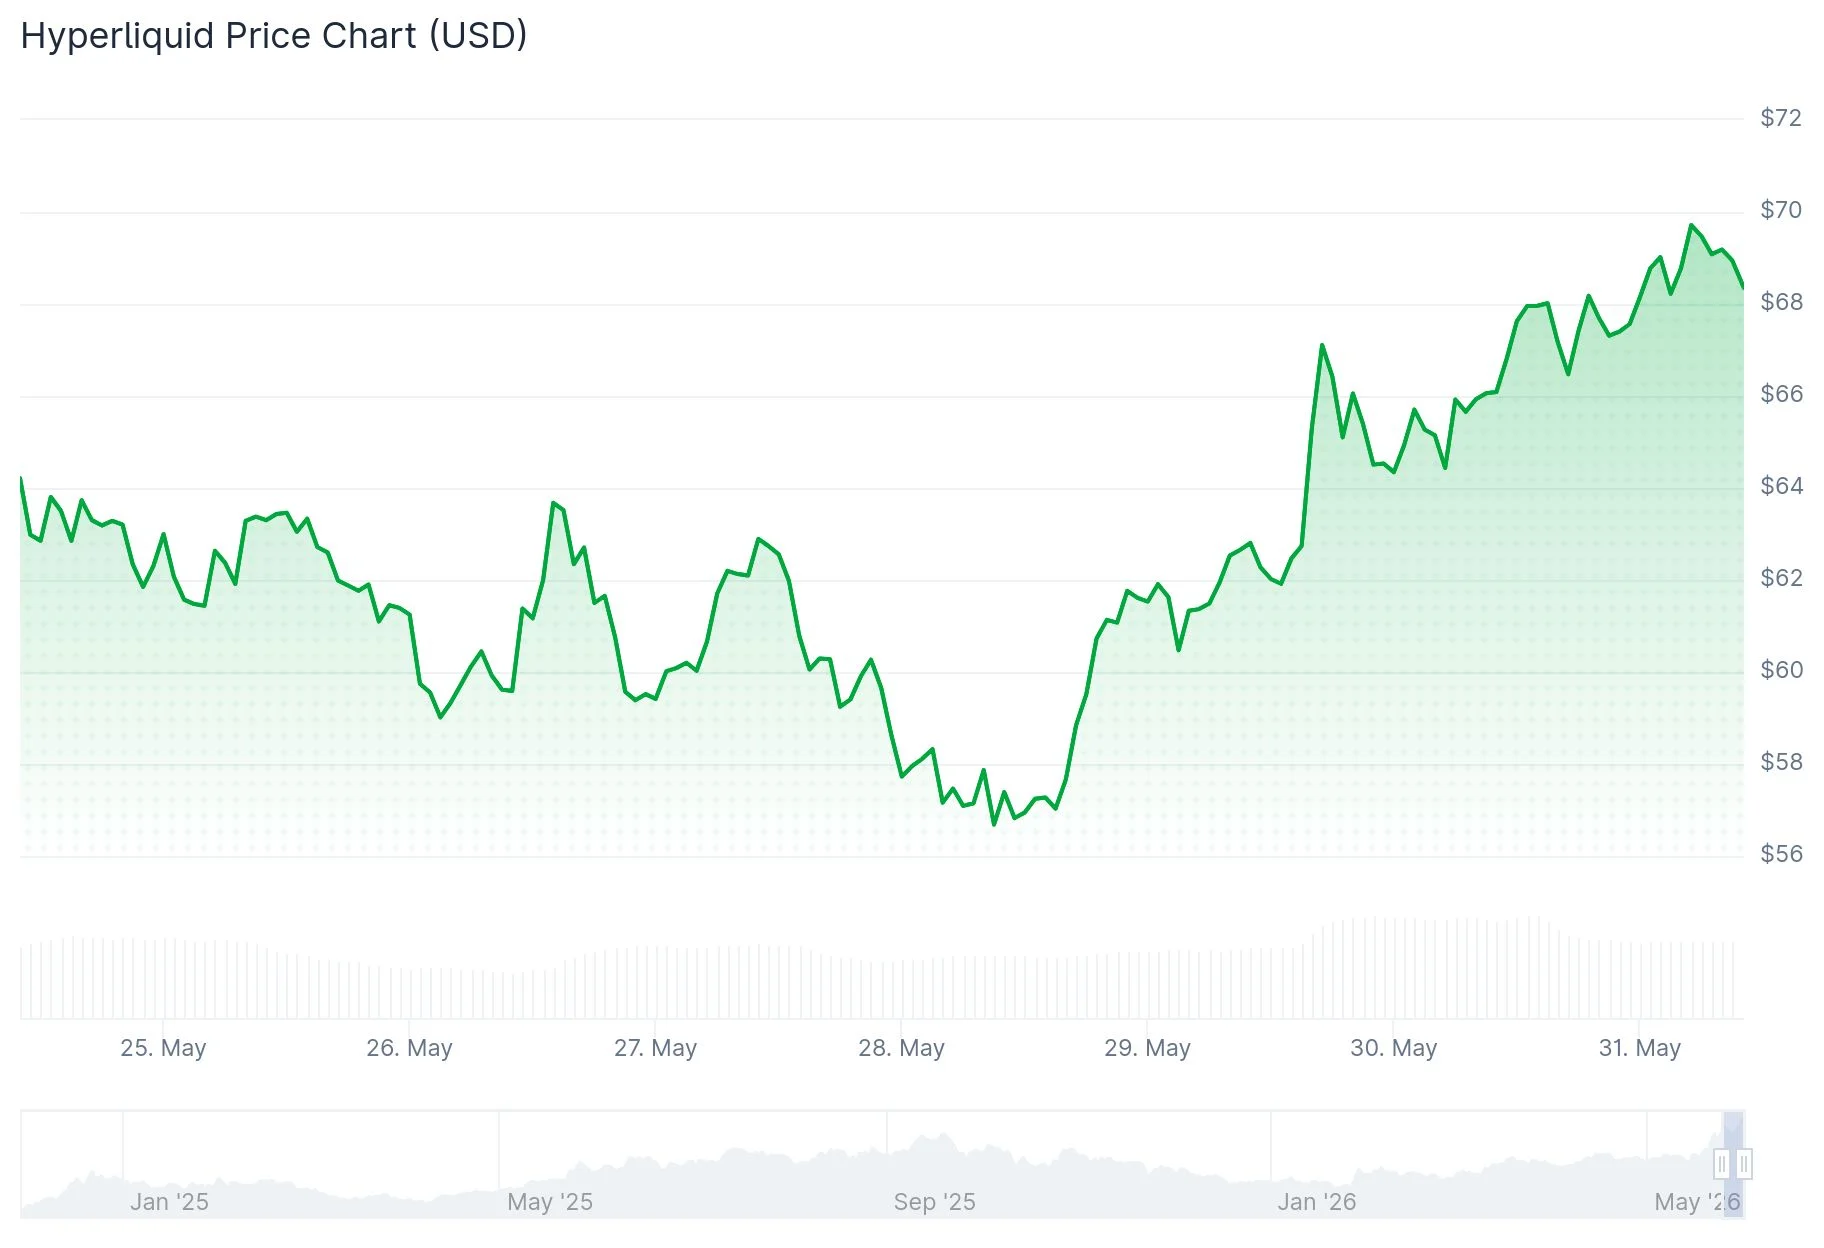This screenshot has height=1248, width=1824.
Task: Click the 26. May date label
Action: (x=409, y=1048)
